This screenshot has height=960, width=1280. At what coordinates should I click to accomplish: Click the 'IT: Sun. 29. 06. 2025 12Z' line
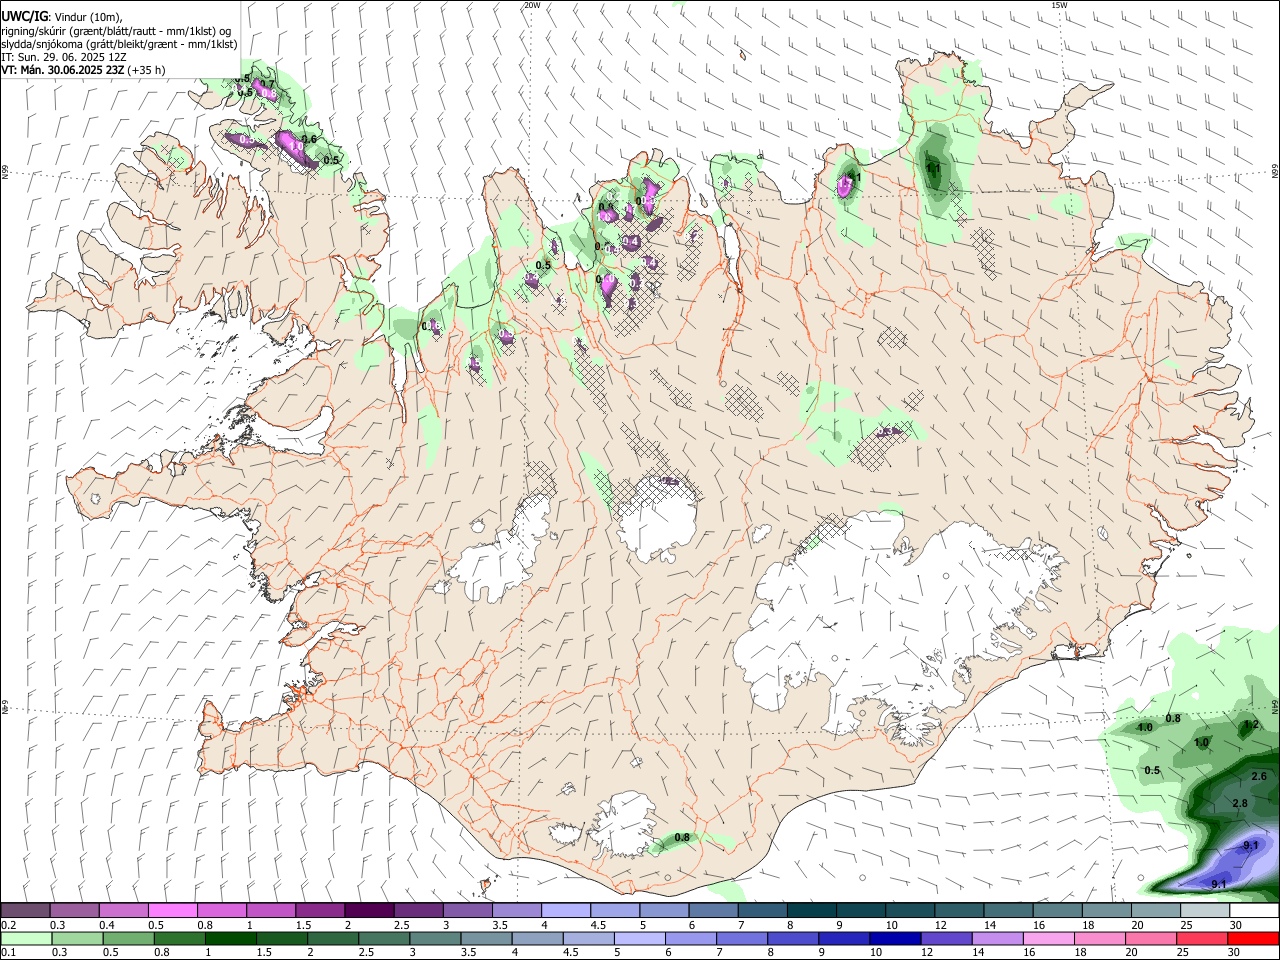click(64, 57)
